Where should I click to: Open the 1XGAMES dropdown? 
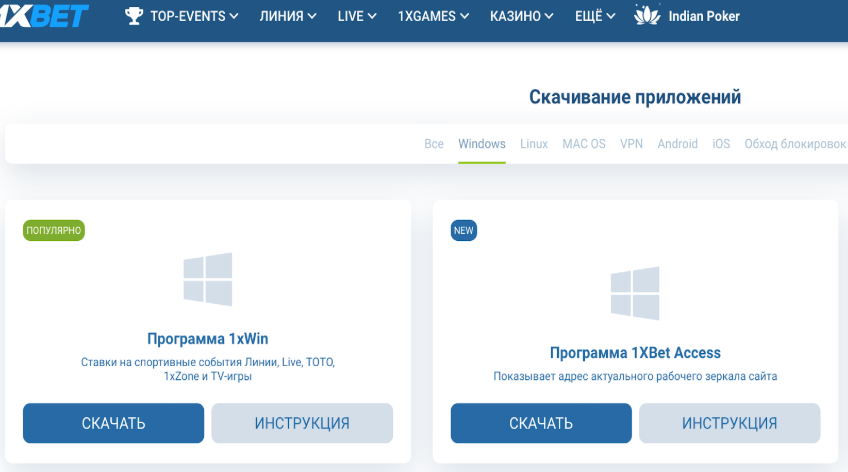[x=433, y=16]
